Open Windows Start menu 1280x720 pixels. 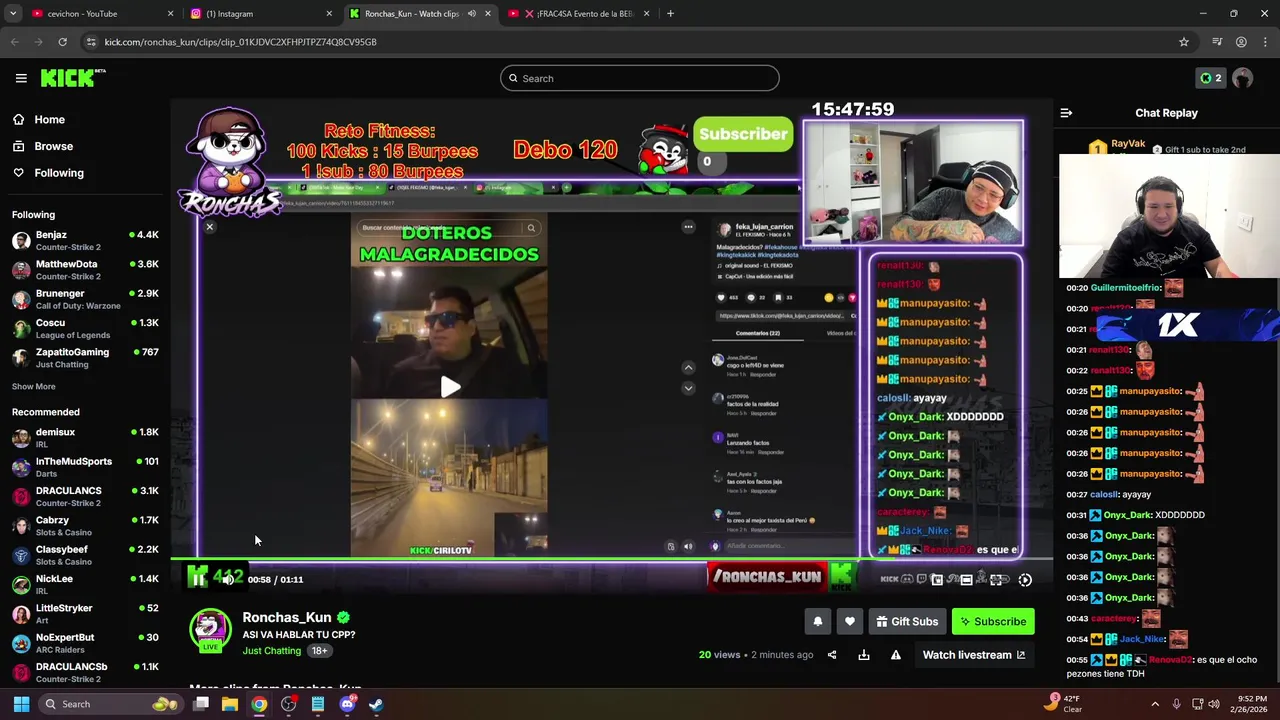coord(21,704)
